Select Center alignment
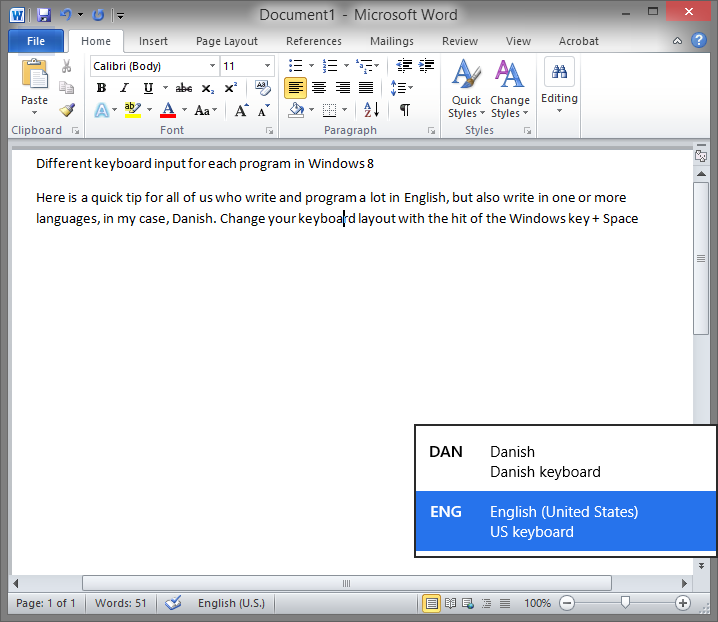The width and height of the screenshot is (718, 622). (319, 88)
